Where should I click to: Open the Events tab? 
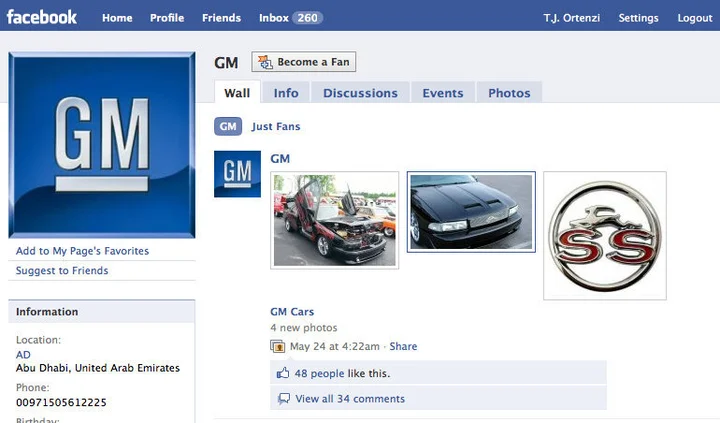(442, 93)
